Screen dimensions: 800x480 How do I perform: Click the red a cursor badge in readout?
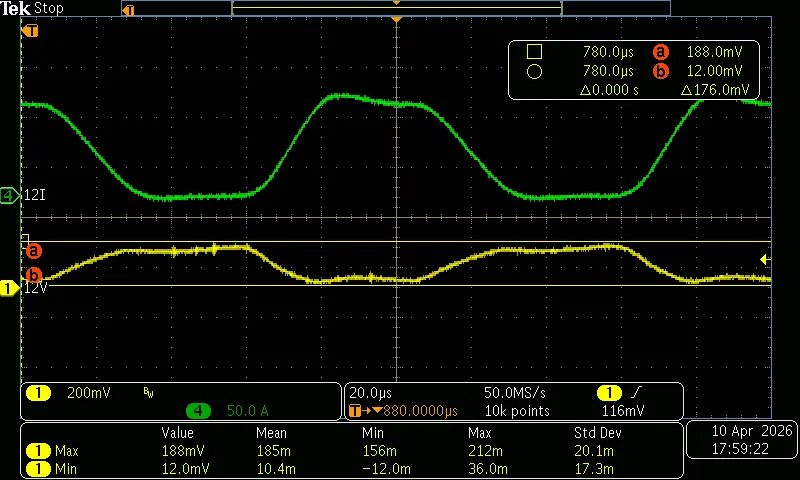[660, 52]
